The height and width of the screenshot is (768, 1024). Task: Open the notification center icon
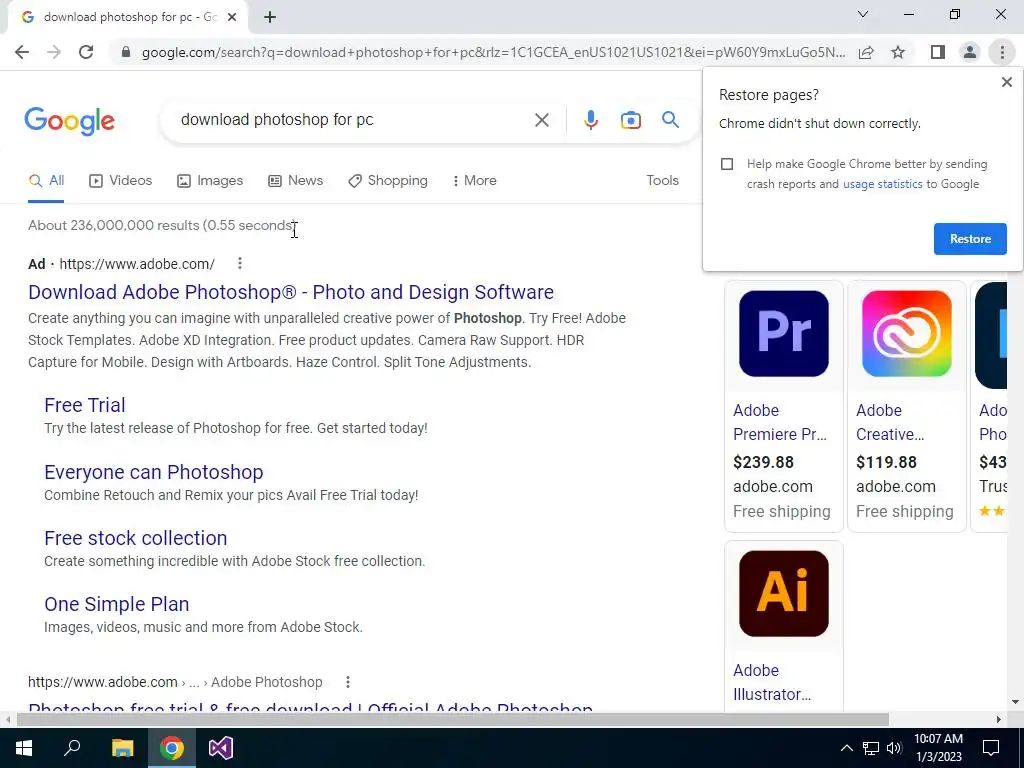tap(991, 748)
